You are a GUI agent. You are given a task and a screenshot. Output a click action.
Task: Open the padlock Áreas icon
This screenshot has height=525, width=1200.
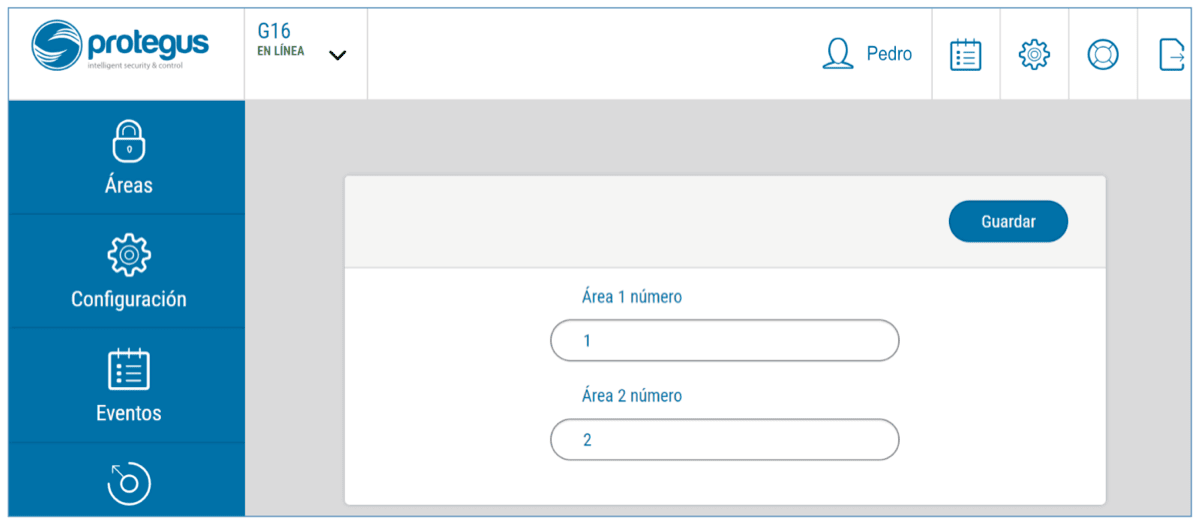tap(128, 141)
